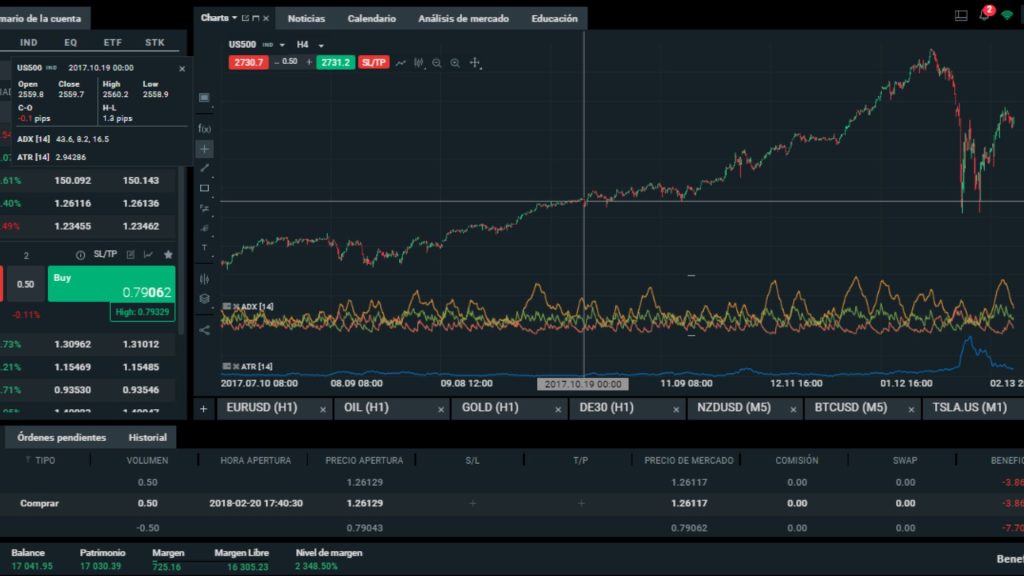
Task: Expand the US500 symbol dropdown
Action: point(282,45)
